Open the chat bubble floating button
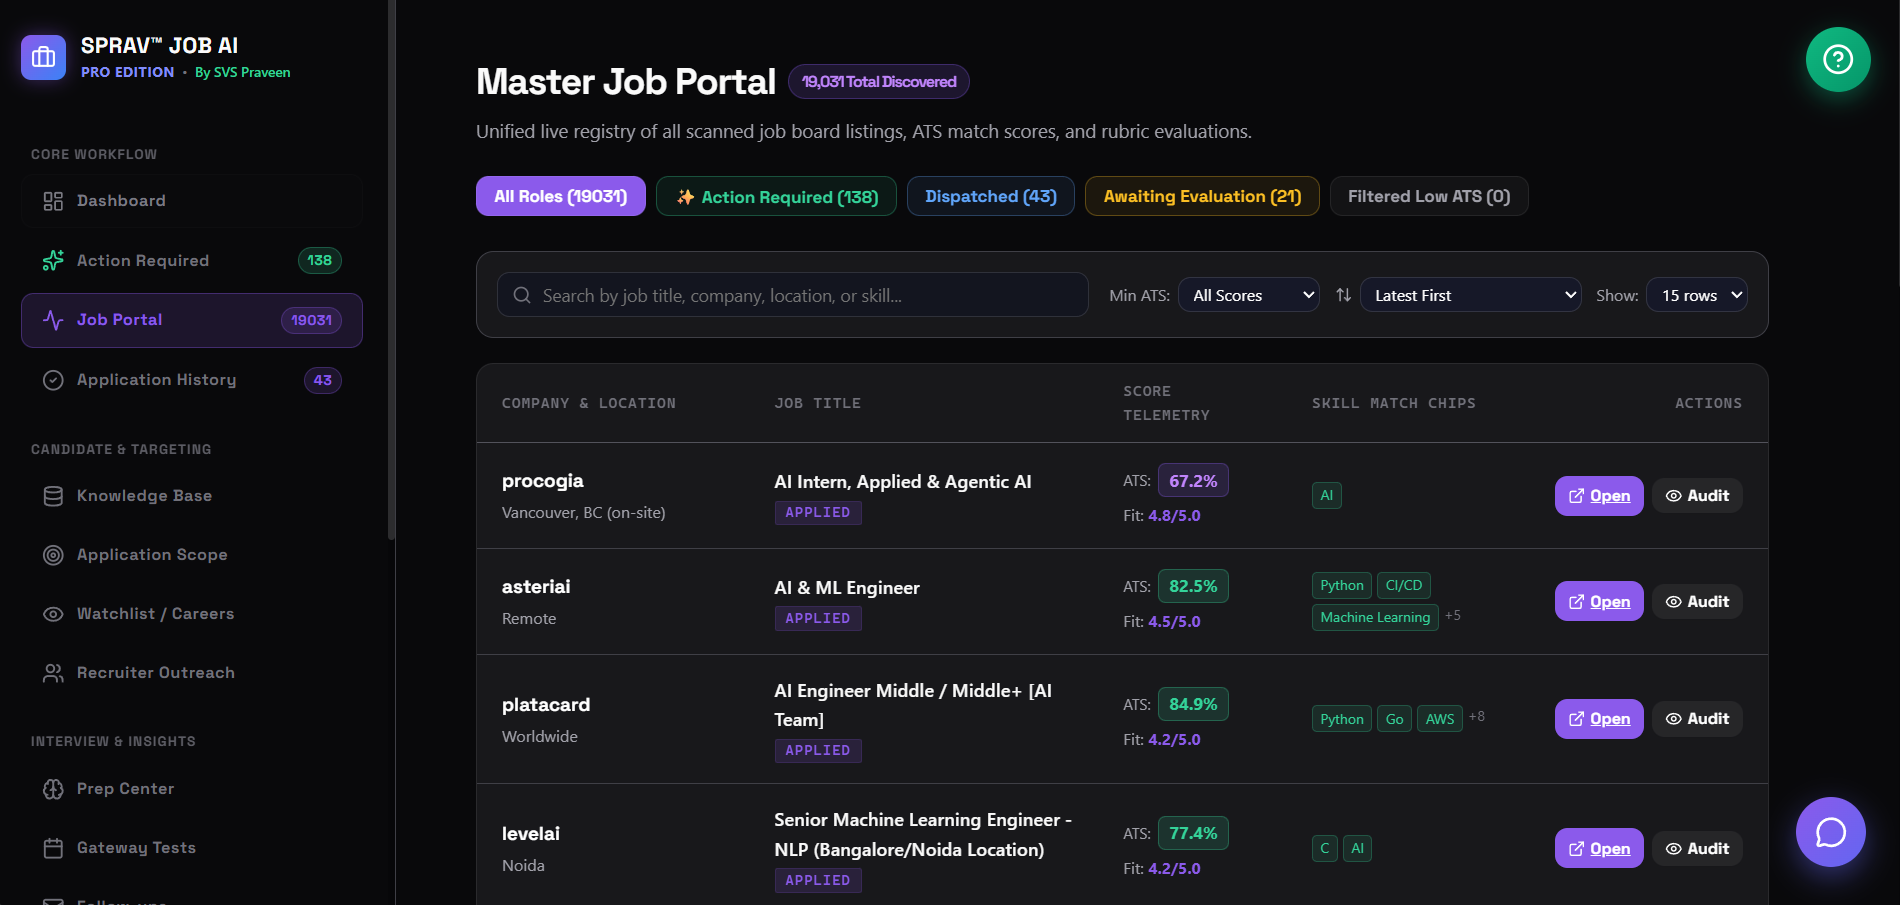1900x905 pixels. (x=1830, y=832)
